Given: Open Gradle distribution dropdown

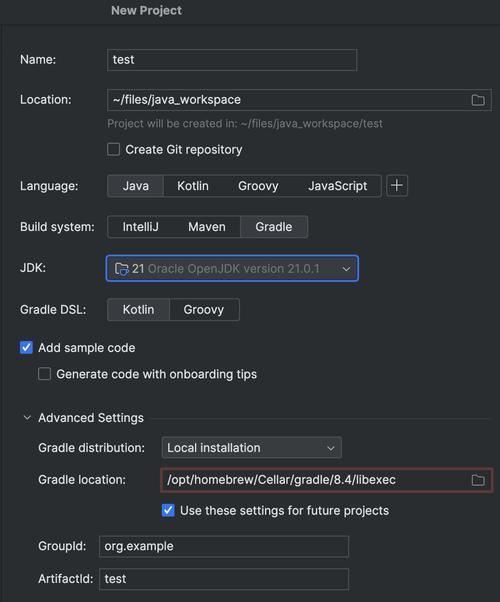Looking at the screenshot, I should pos(252,448).
